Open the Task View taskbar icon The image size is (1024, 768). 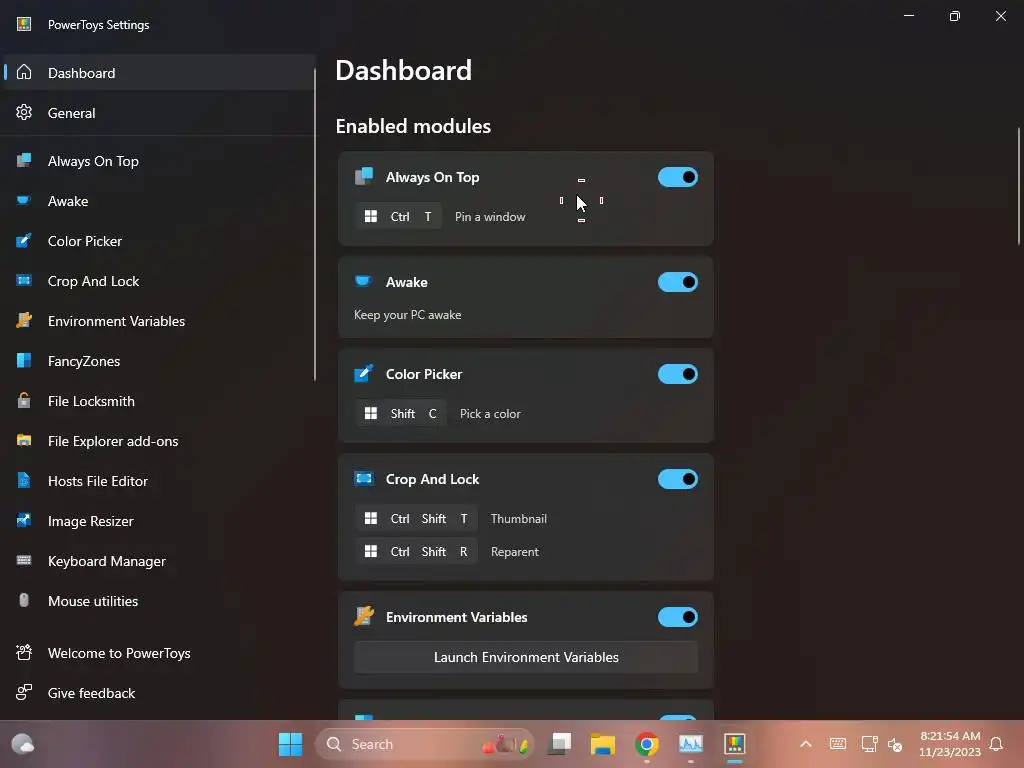560,744
